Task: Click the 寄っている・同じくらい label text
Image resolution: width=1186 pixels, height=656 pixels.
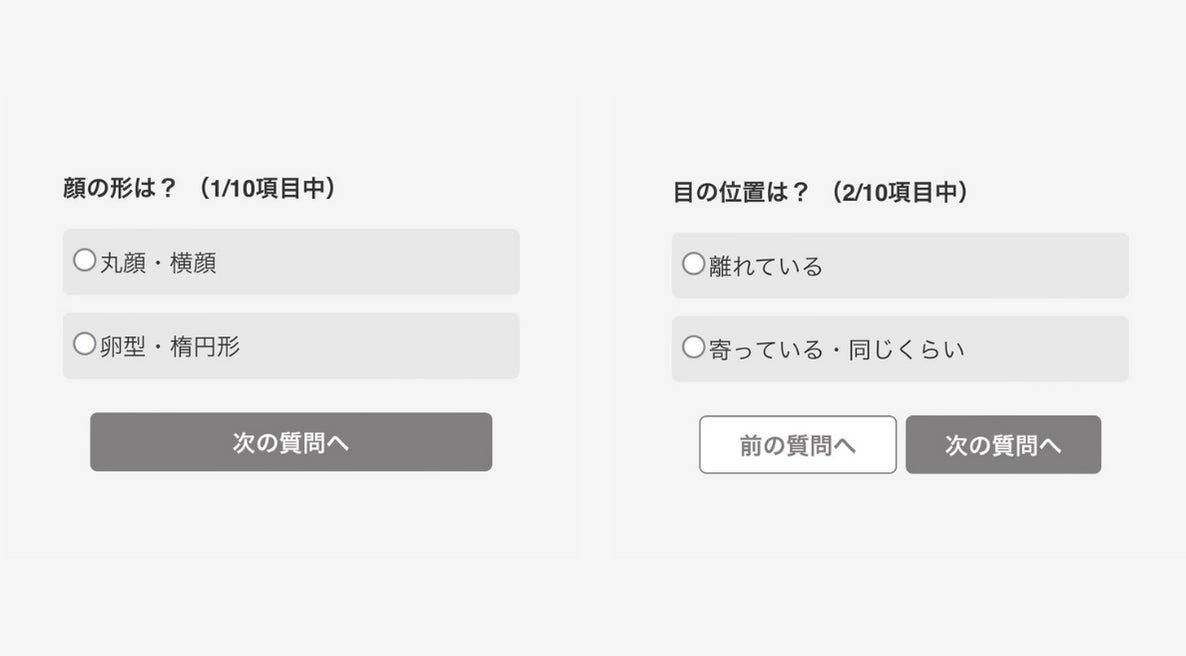Action: (837, 350)
